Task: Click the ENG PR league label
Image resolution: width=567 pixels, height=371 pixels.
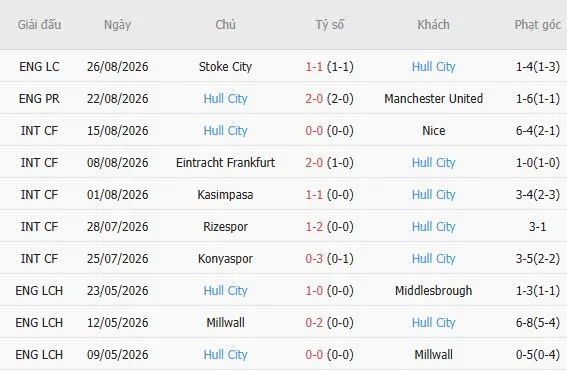Action: 39,98
